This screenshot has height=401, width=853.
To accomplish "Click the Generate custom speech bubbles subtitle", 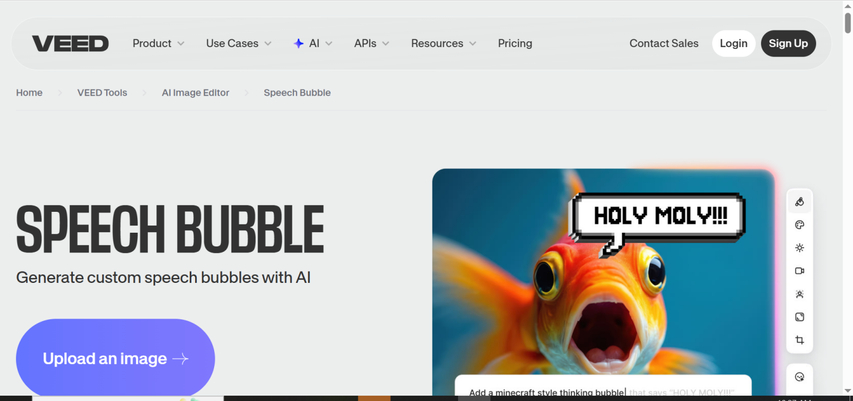I will pos(163,277).
